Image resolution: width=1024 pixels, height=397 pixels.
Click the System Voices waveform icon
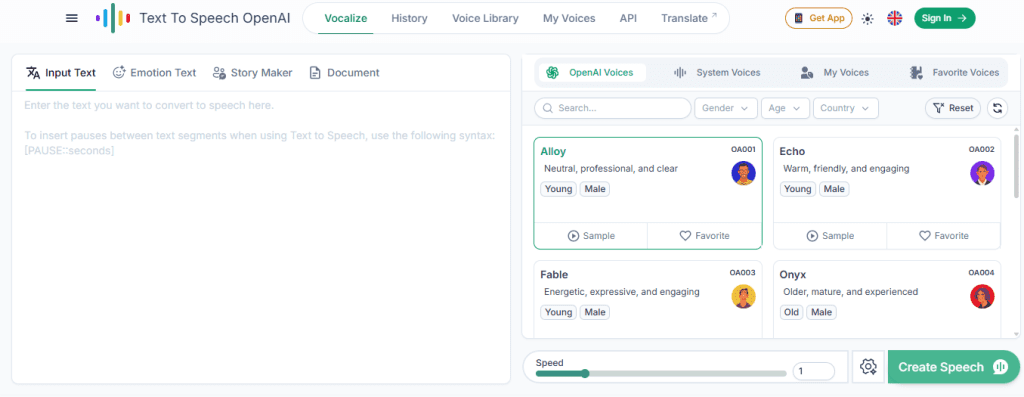click(680, 72)
